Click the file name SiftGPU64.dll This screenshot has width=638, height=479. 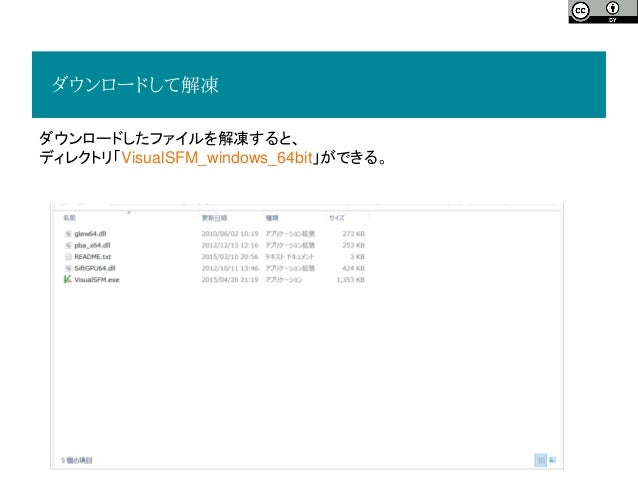point(95,268)
